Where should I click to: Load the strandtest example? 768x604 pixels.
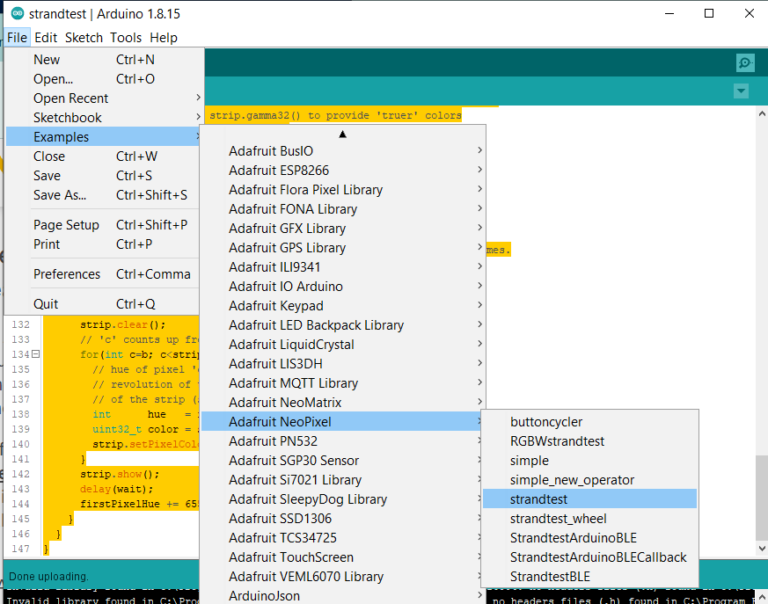[590, 499]
